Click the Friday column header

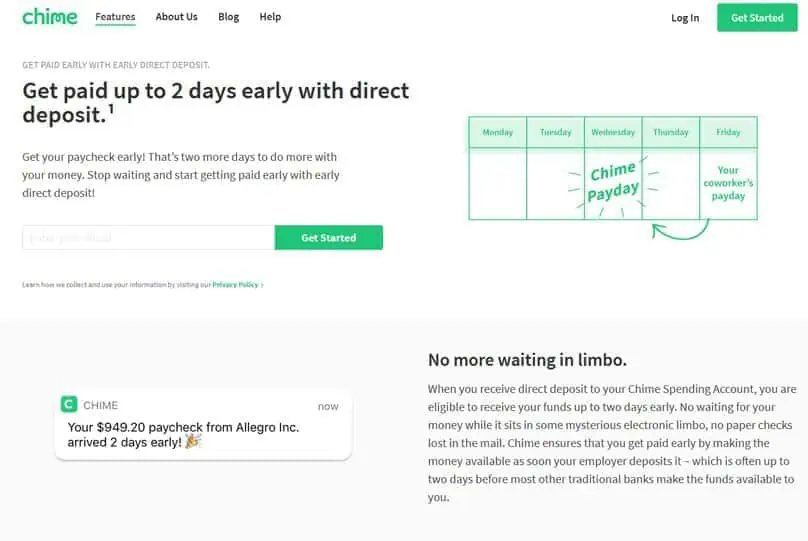728,132
